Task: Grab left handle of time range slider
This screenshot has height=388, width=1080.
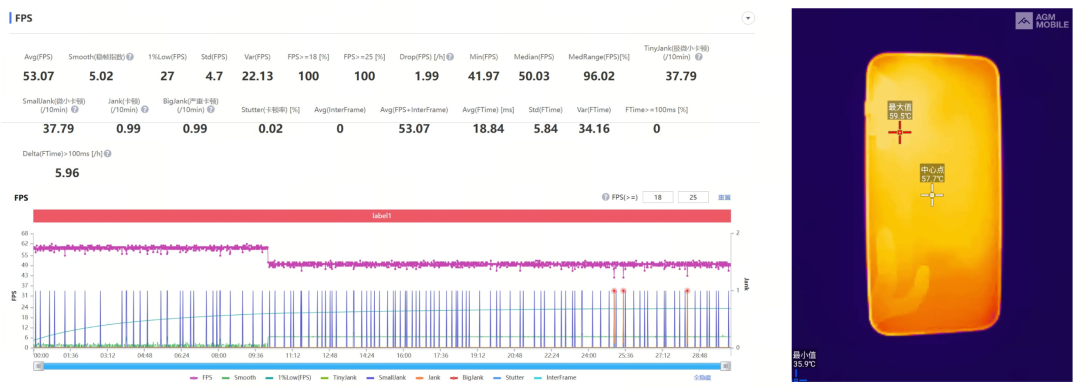Action: click(39, 366)
